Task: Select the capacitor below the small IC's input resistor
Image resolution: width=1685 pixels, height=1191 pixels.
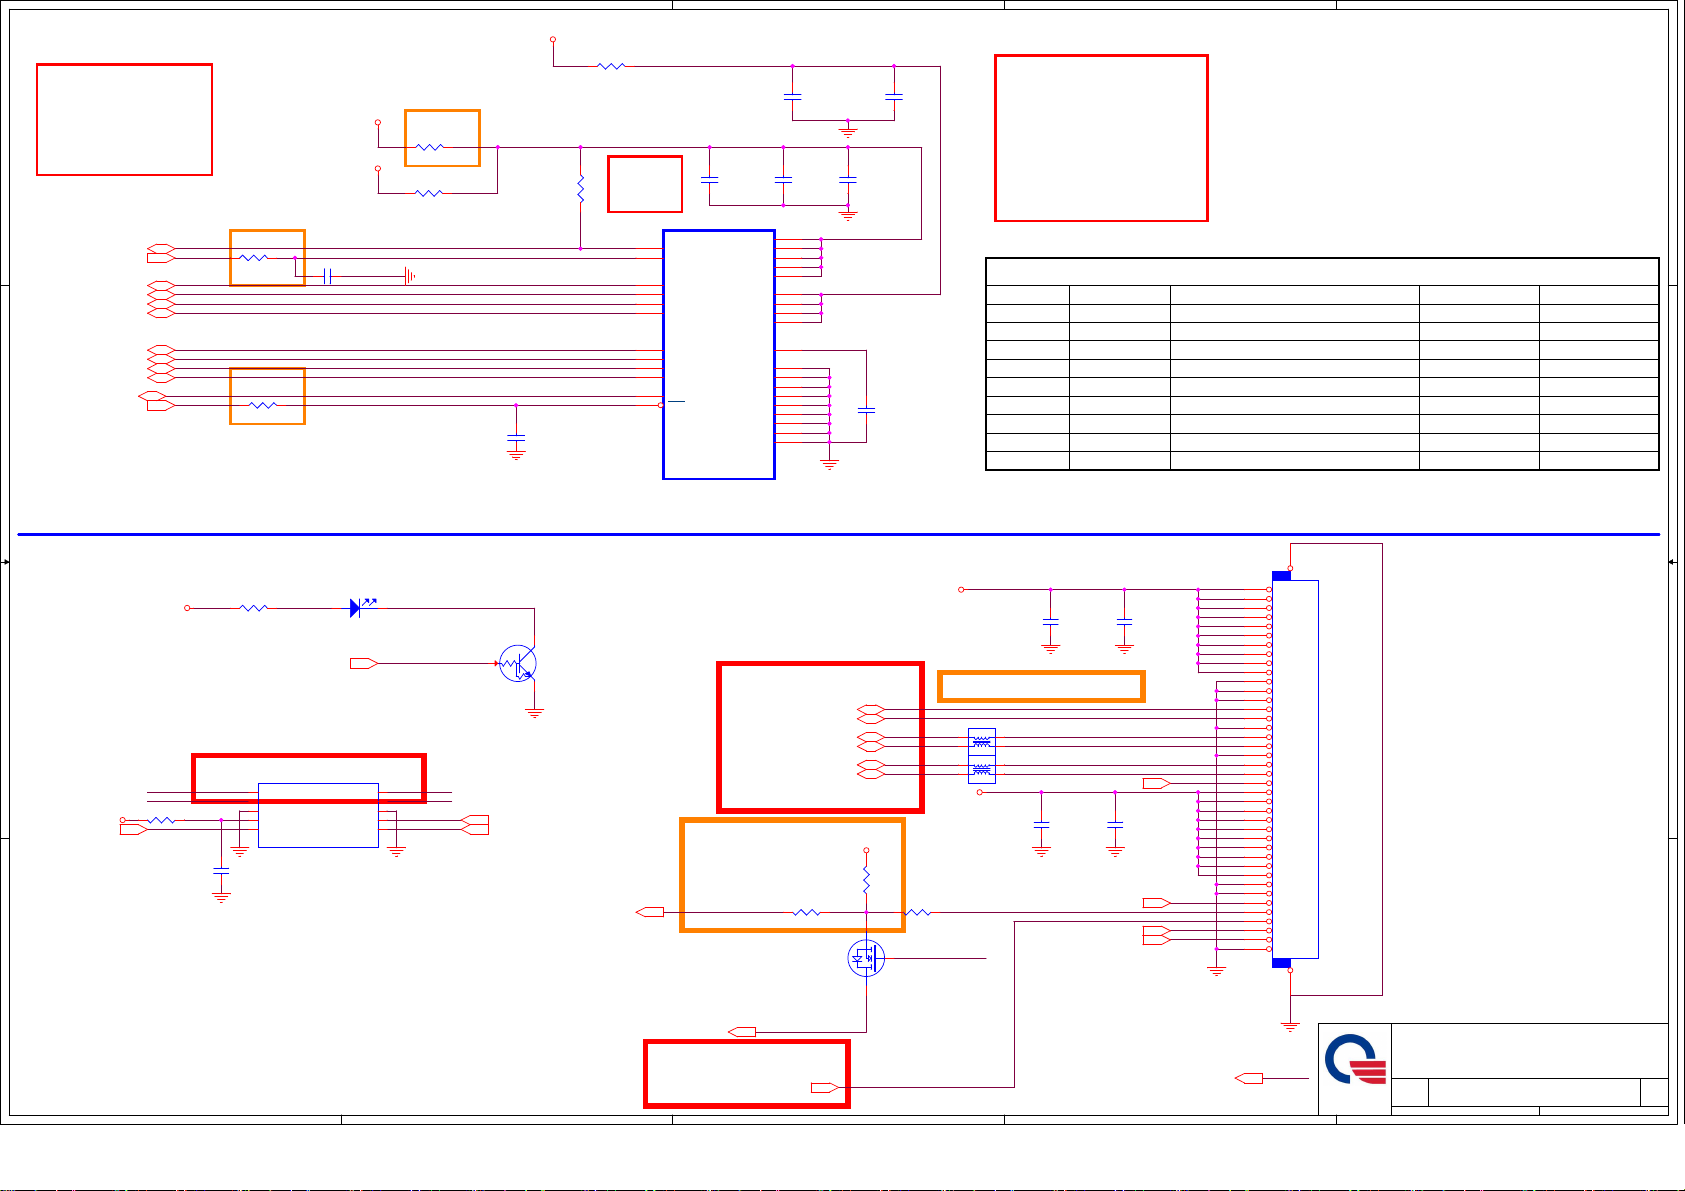Action: pos(221,873)
